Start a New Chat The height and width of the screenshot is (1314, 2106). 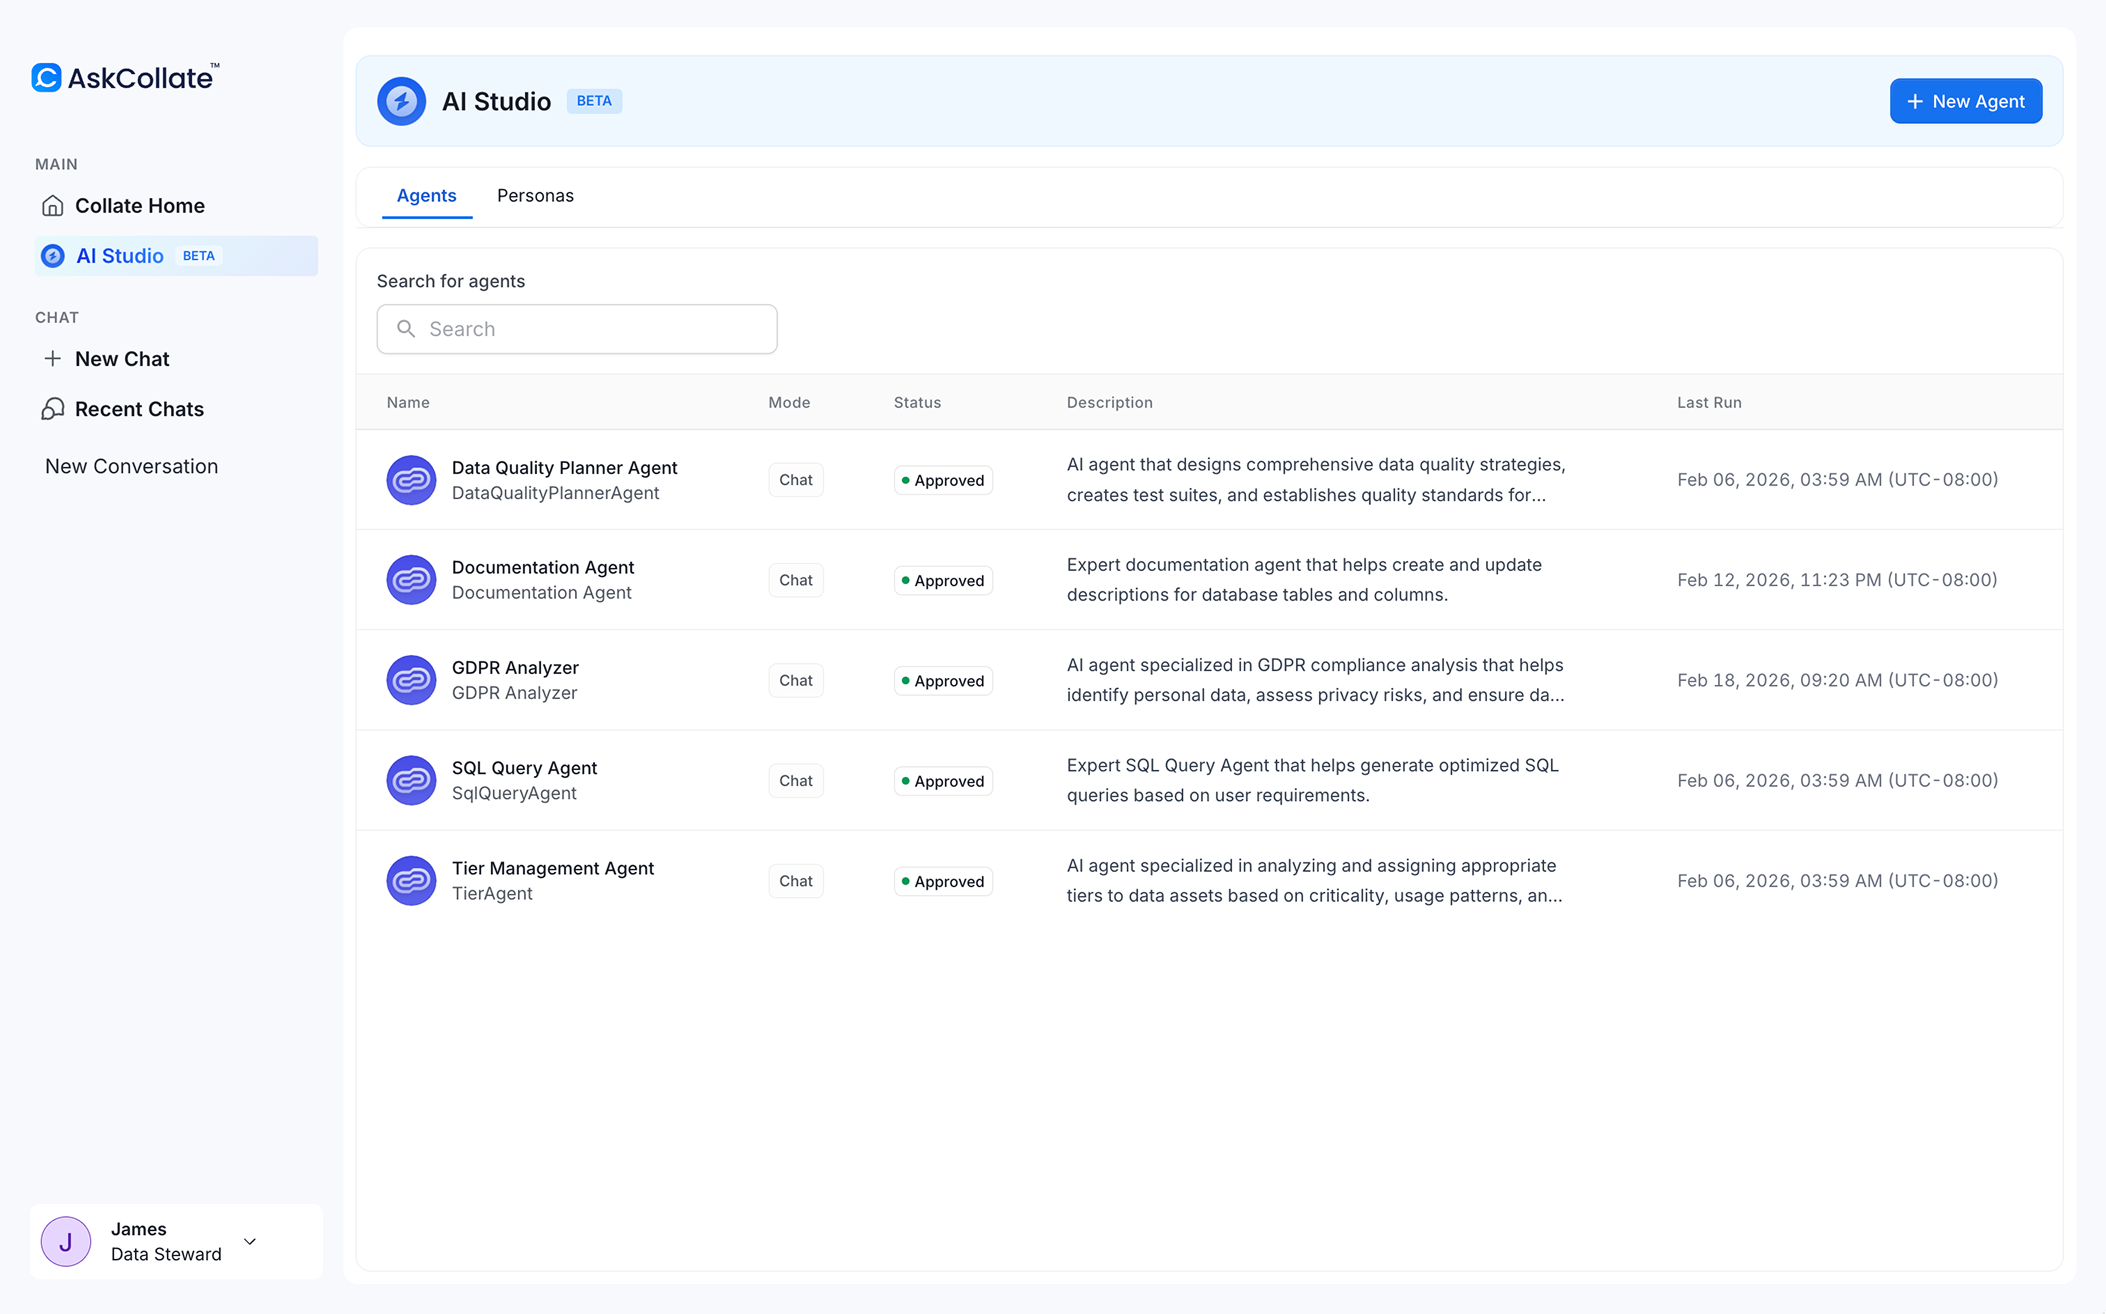[x=121, y=359]
